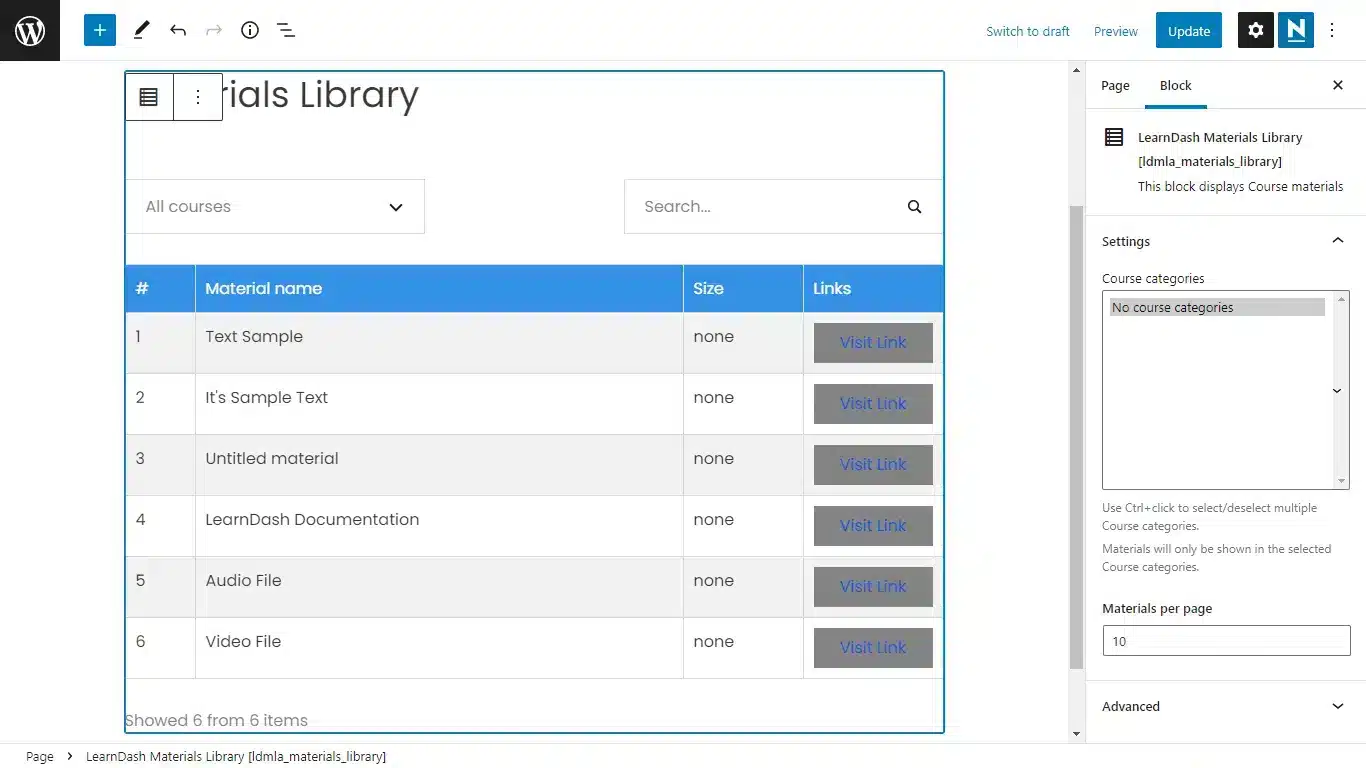Click LearnDash Materials Library breadcrumb item
1366x768 pixels.
click(236, 757)
